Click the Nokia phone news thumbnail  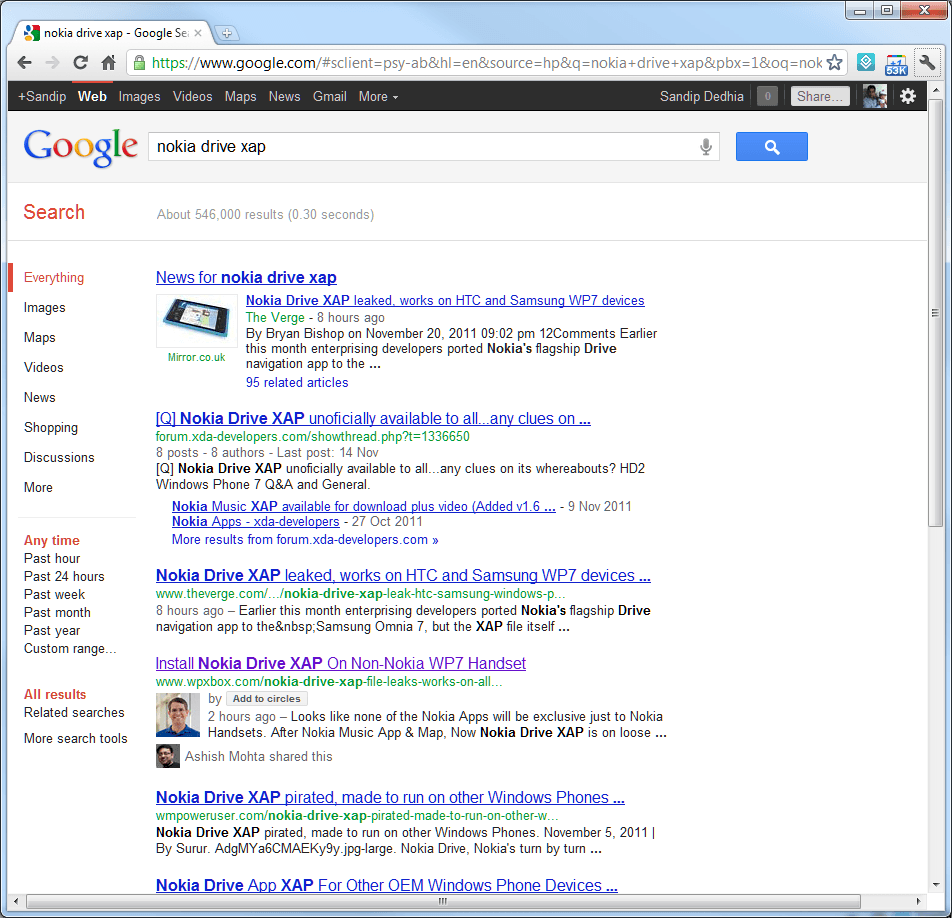[197, 321]
